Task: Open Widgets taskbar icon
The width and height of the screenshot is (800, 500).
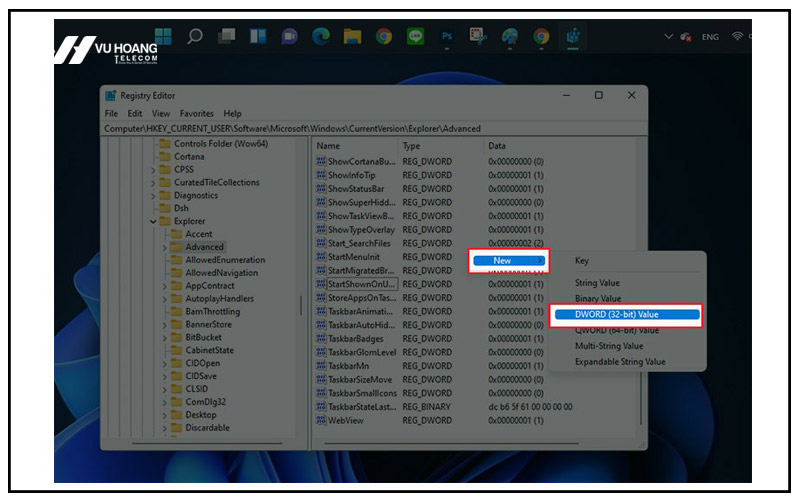Action: (258, 36)
